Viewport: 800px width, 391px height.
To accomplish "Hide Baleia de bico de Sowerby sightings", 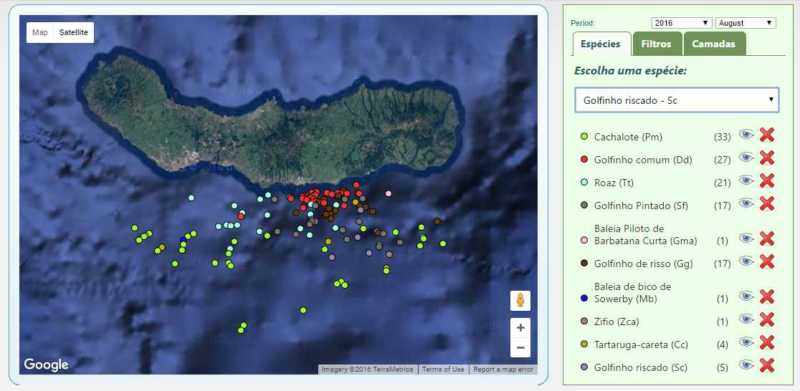I will [746, 296].
